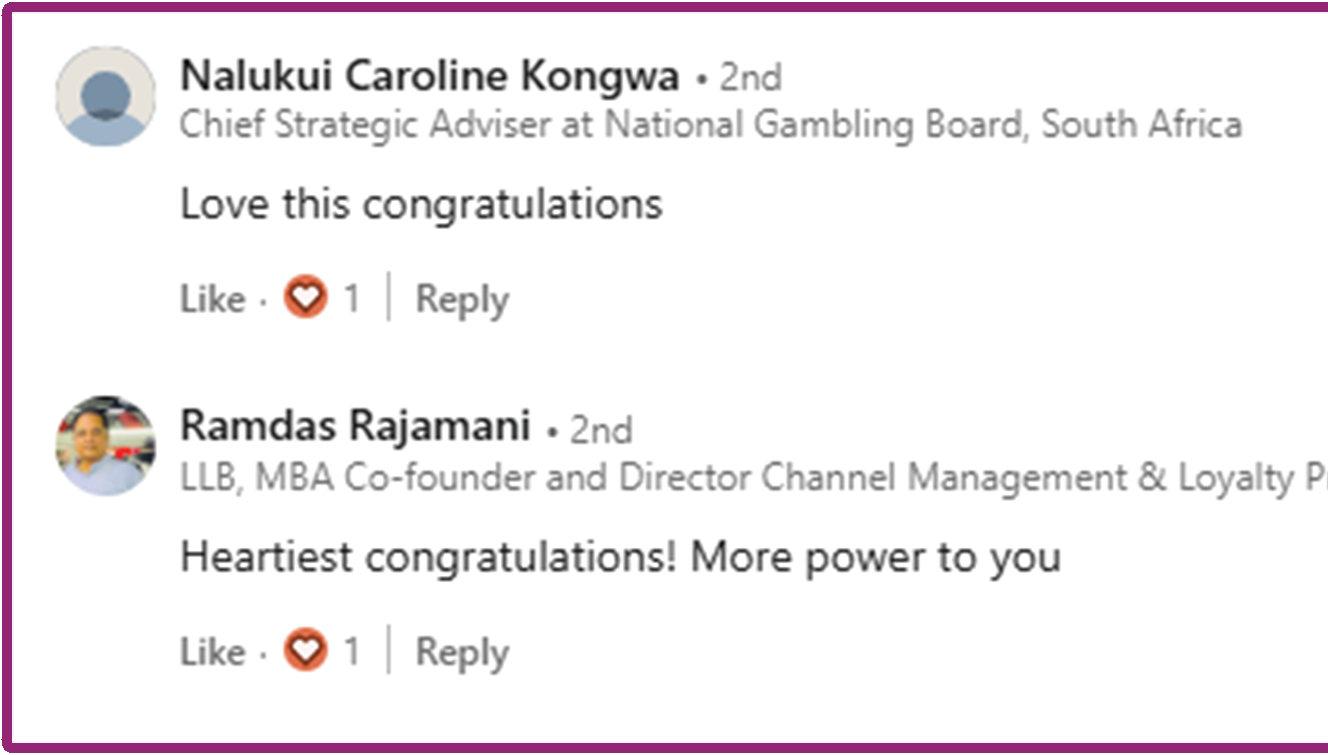The image size is (1328, 755).
Task: View reaction count on Nalukui's comment
Action: pyautogui.click(x=351, y=299)
